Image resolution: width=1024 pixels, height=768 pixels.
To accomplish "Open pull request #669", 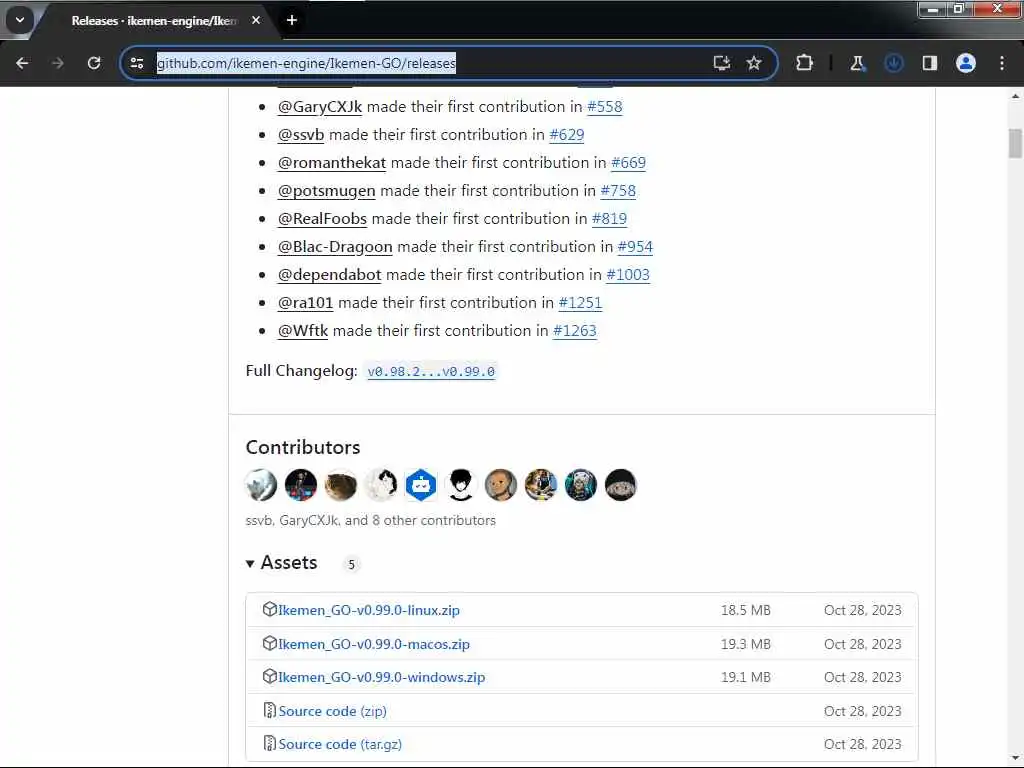I will pyautogui.click(x=628, y=163).
